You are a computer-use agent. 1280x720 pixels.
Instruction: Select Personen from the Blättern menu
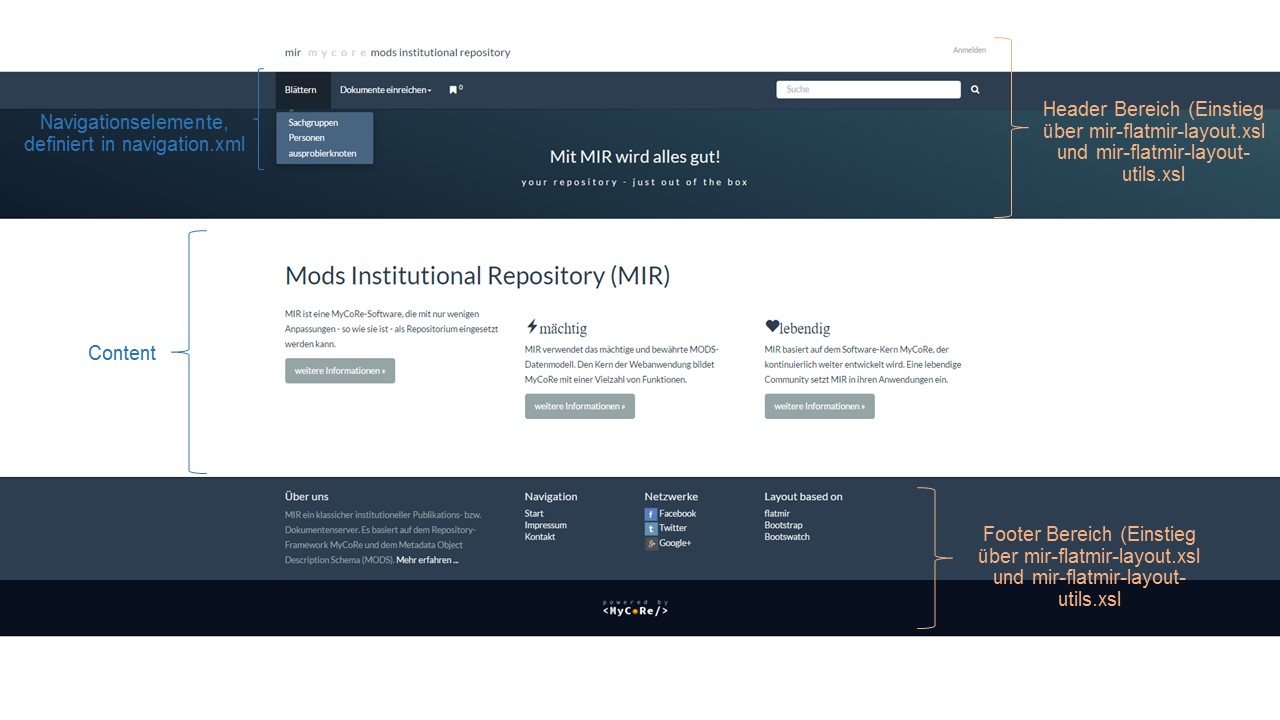pyautogui.click(x=306, y=138)
